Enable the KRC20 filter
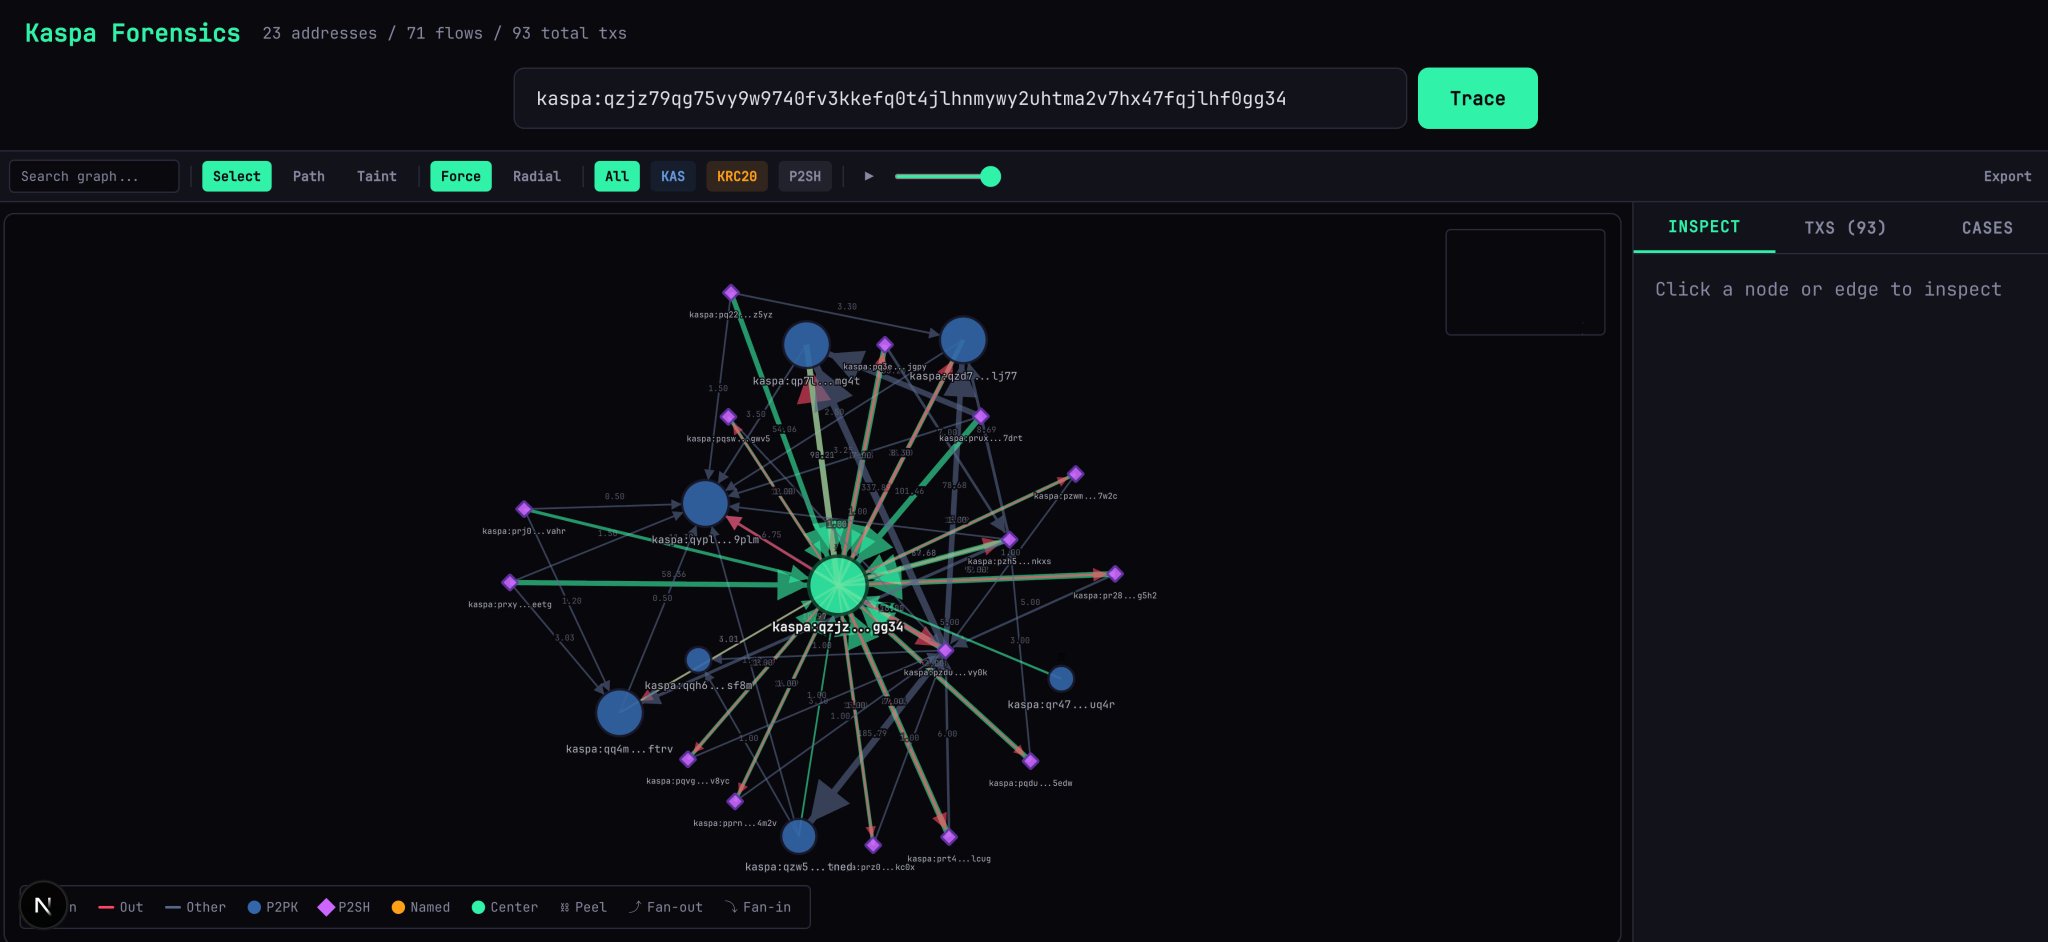Viewport: 2048px width, 942px height. pyautogui.click(x=736, y=176)
